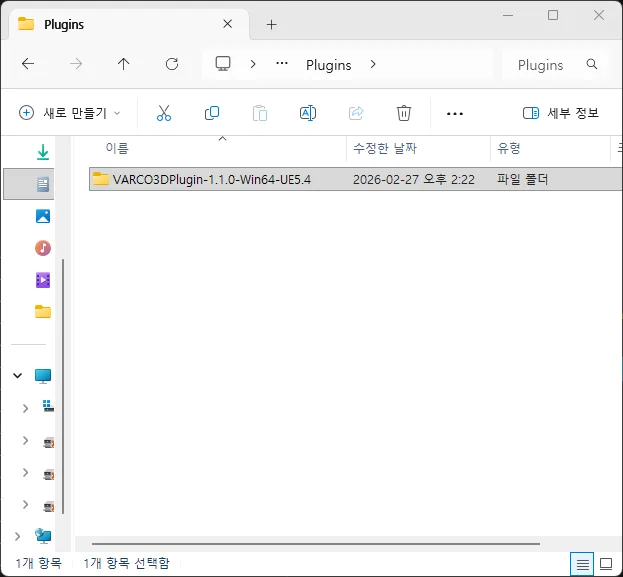
Task: Cut the selected item with scissors icon
Action: click(x=164, y=113)
